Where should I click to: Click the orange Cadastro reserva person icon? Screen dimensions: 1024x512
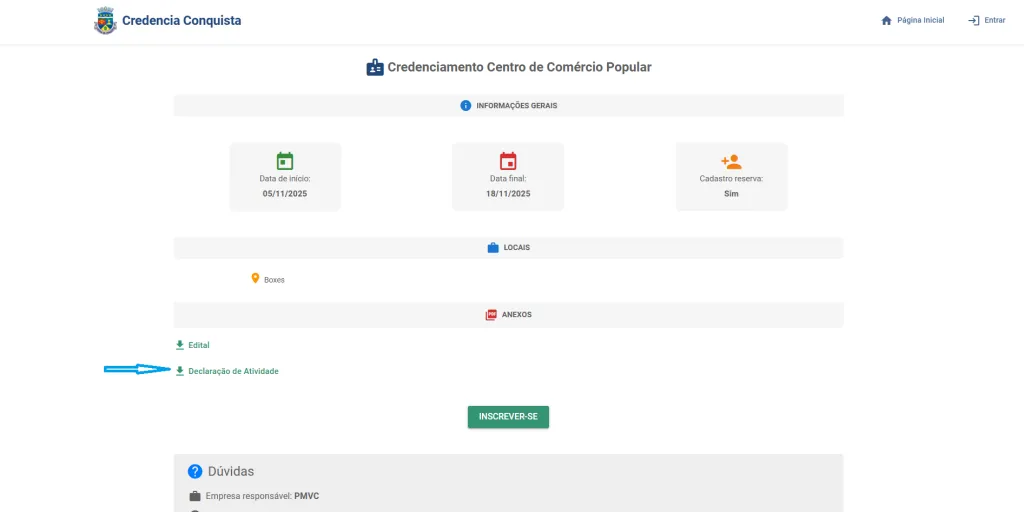pyautogui.click(x=731, y=161)
